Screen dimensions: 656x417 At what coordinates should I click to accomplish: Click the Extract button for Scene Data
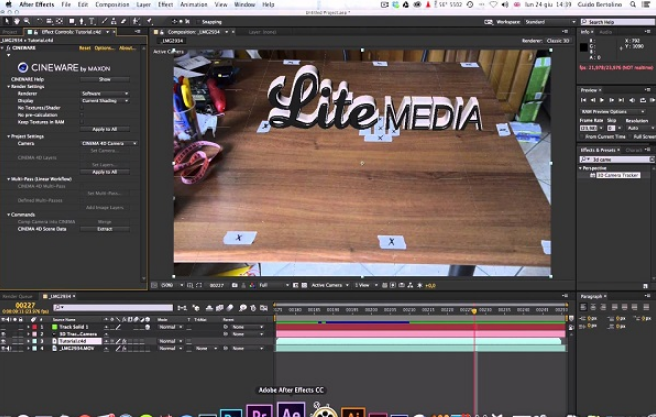pyautogui.click(x=105, y=229)
